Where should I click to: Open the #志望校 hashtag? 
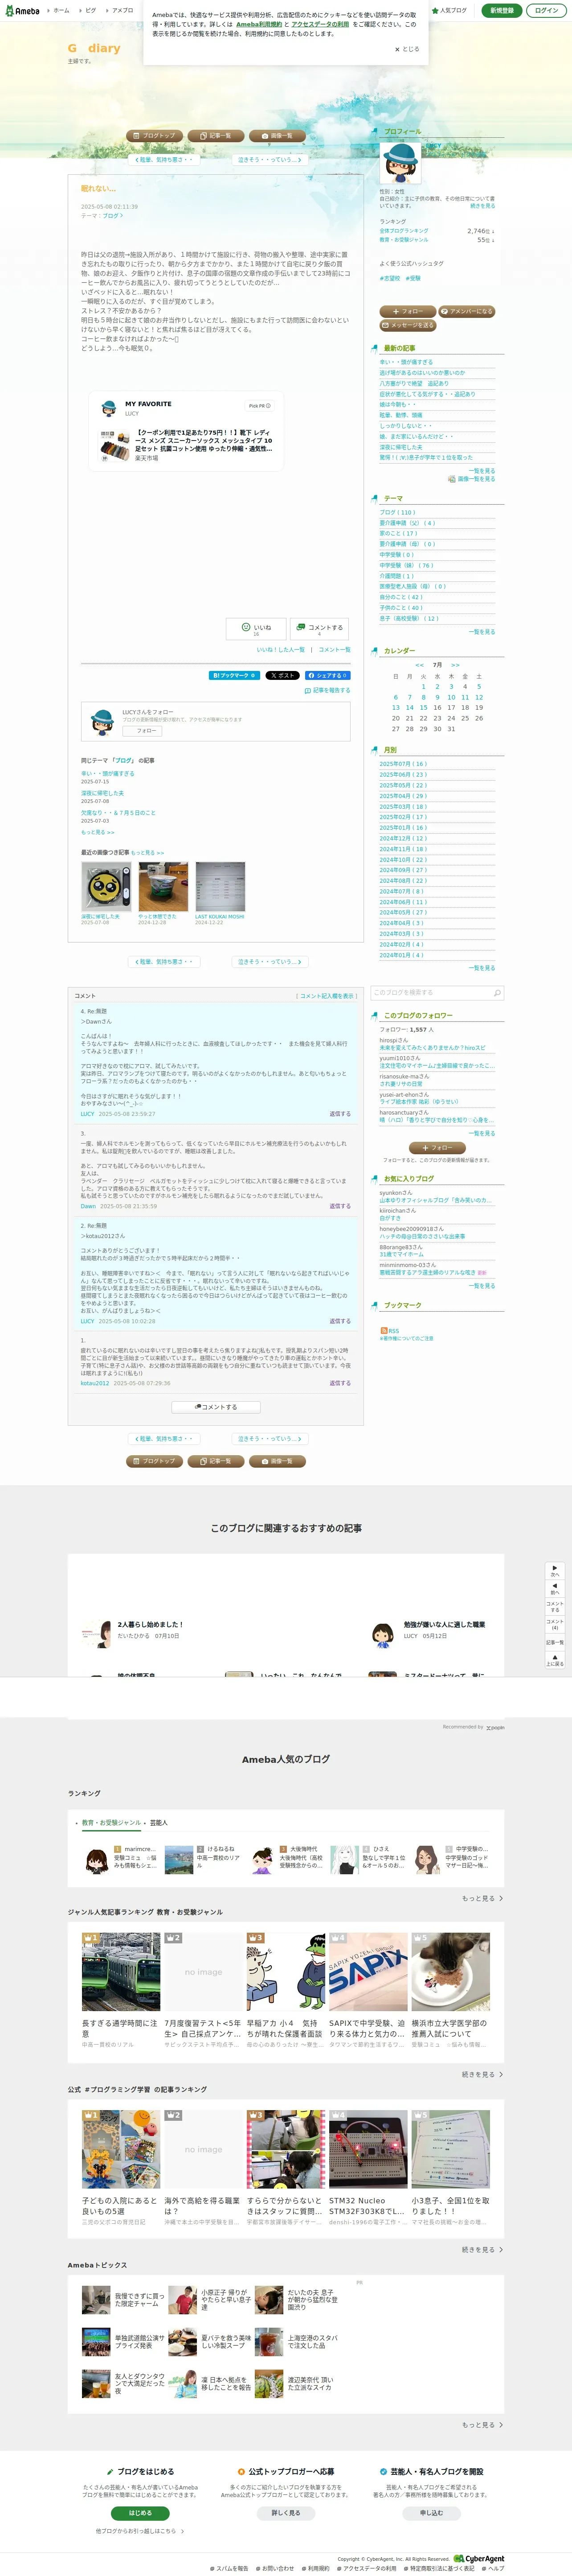[x=390, y=278]
